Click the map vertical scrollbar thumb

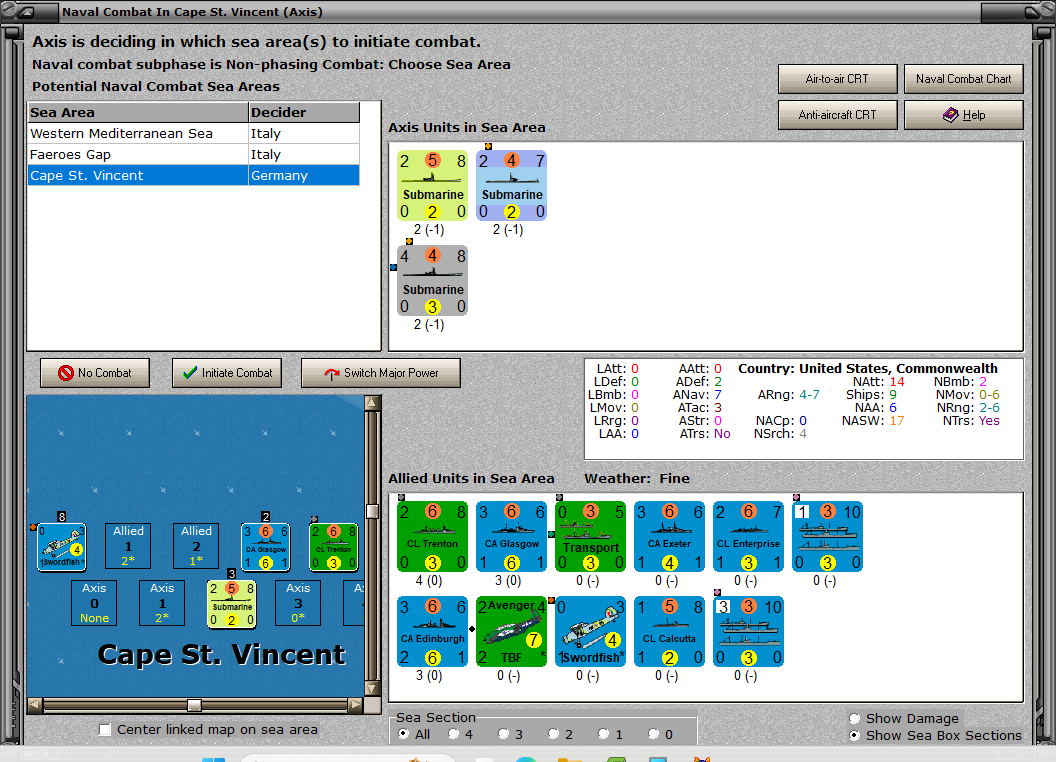click(372, 511)
